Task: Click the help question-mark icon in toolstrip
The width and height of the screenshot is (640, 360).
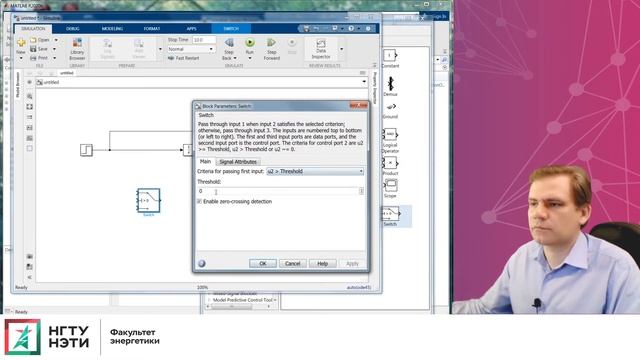Action: (x=351, y=29)
